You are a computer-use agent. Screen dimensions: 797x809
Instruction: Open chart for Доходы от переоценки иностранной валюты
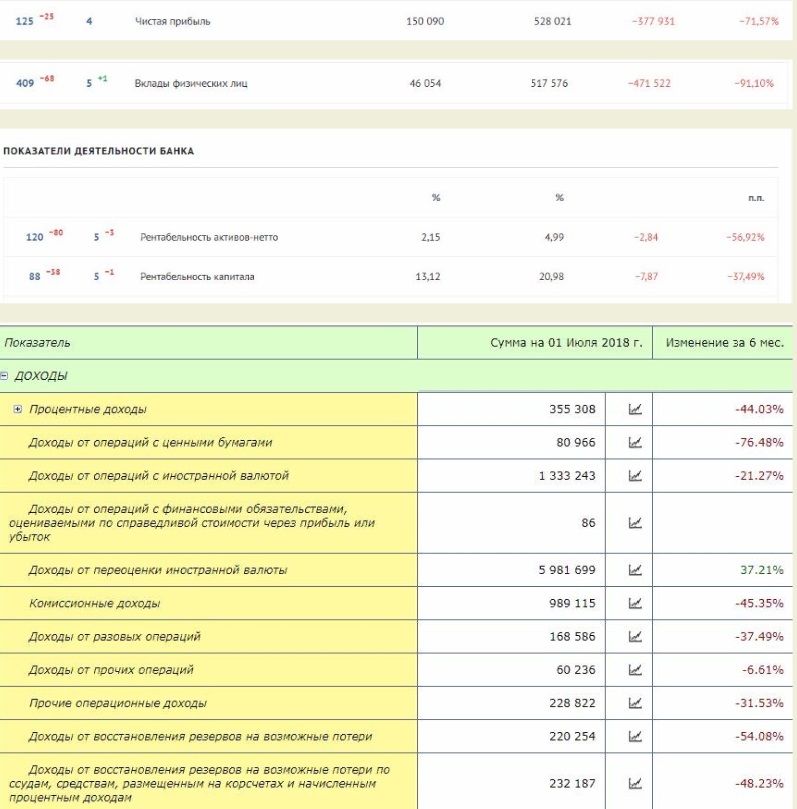[x=633, y=570]
